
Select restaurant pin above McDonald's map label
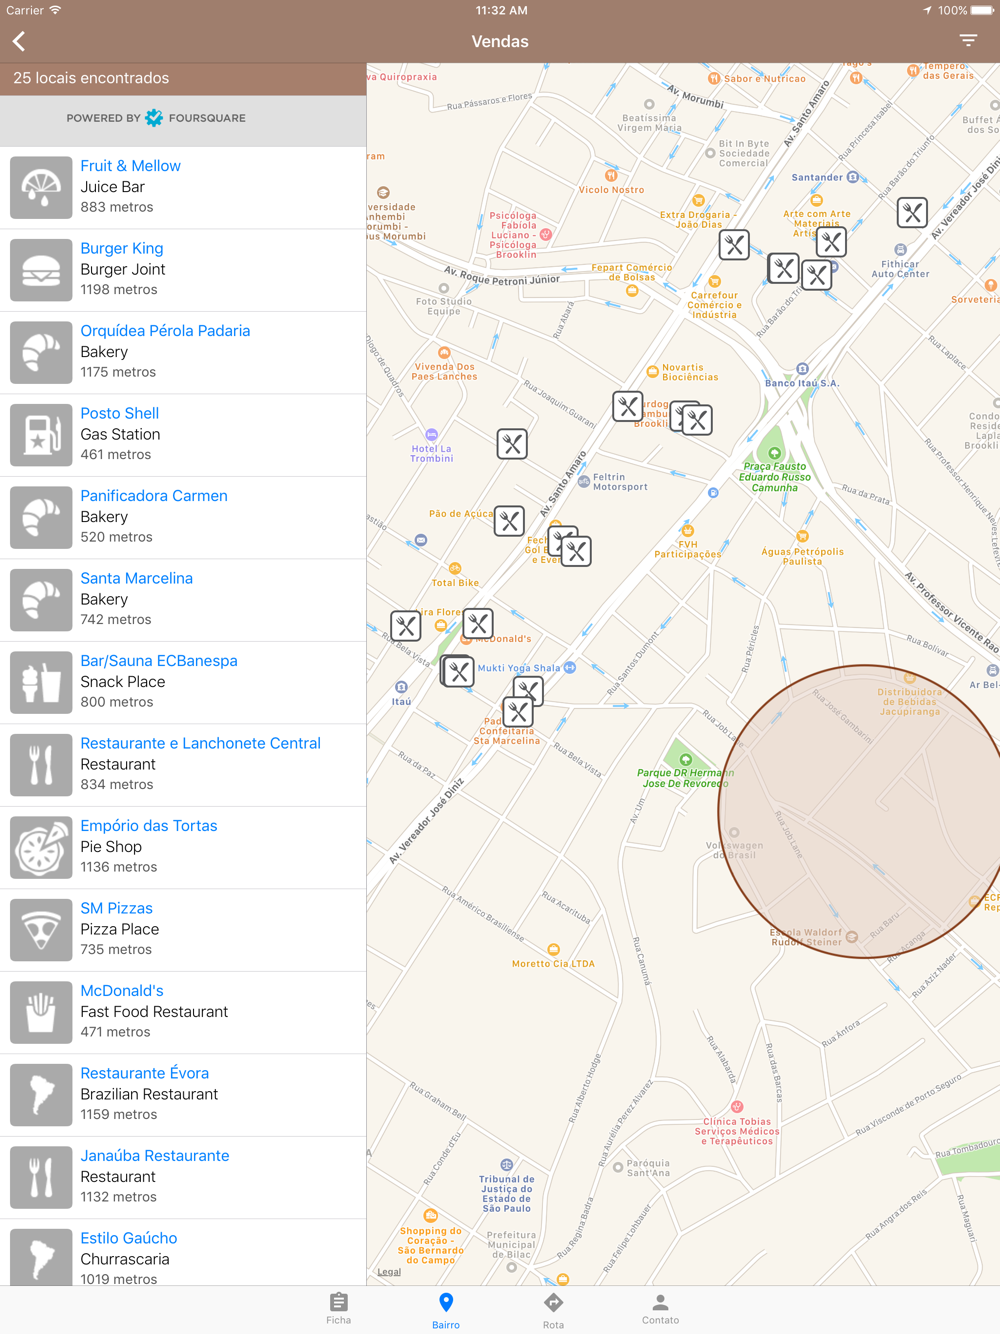[x=478, y=624]
